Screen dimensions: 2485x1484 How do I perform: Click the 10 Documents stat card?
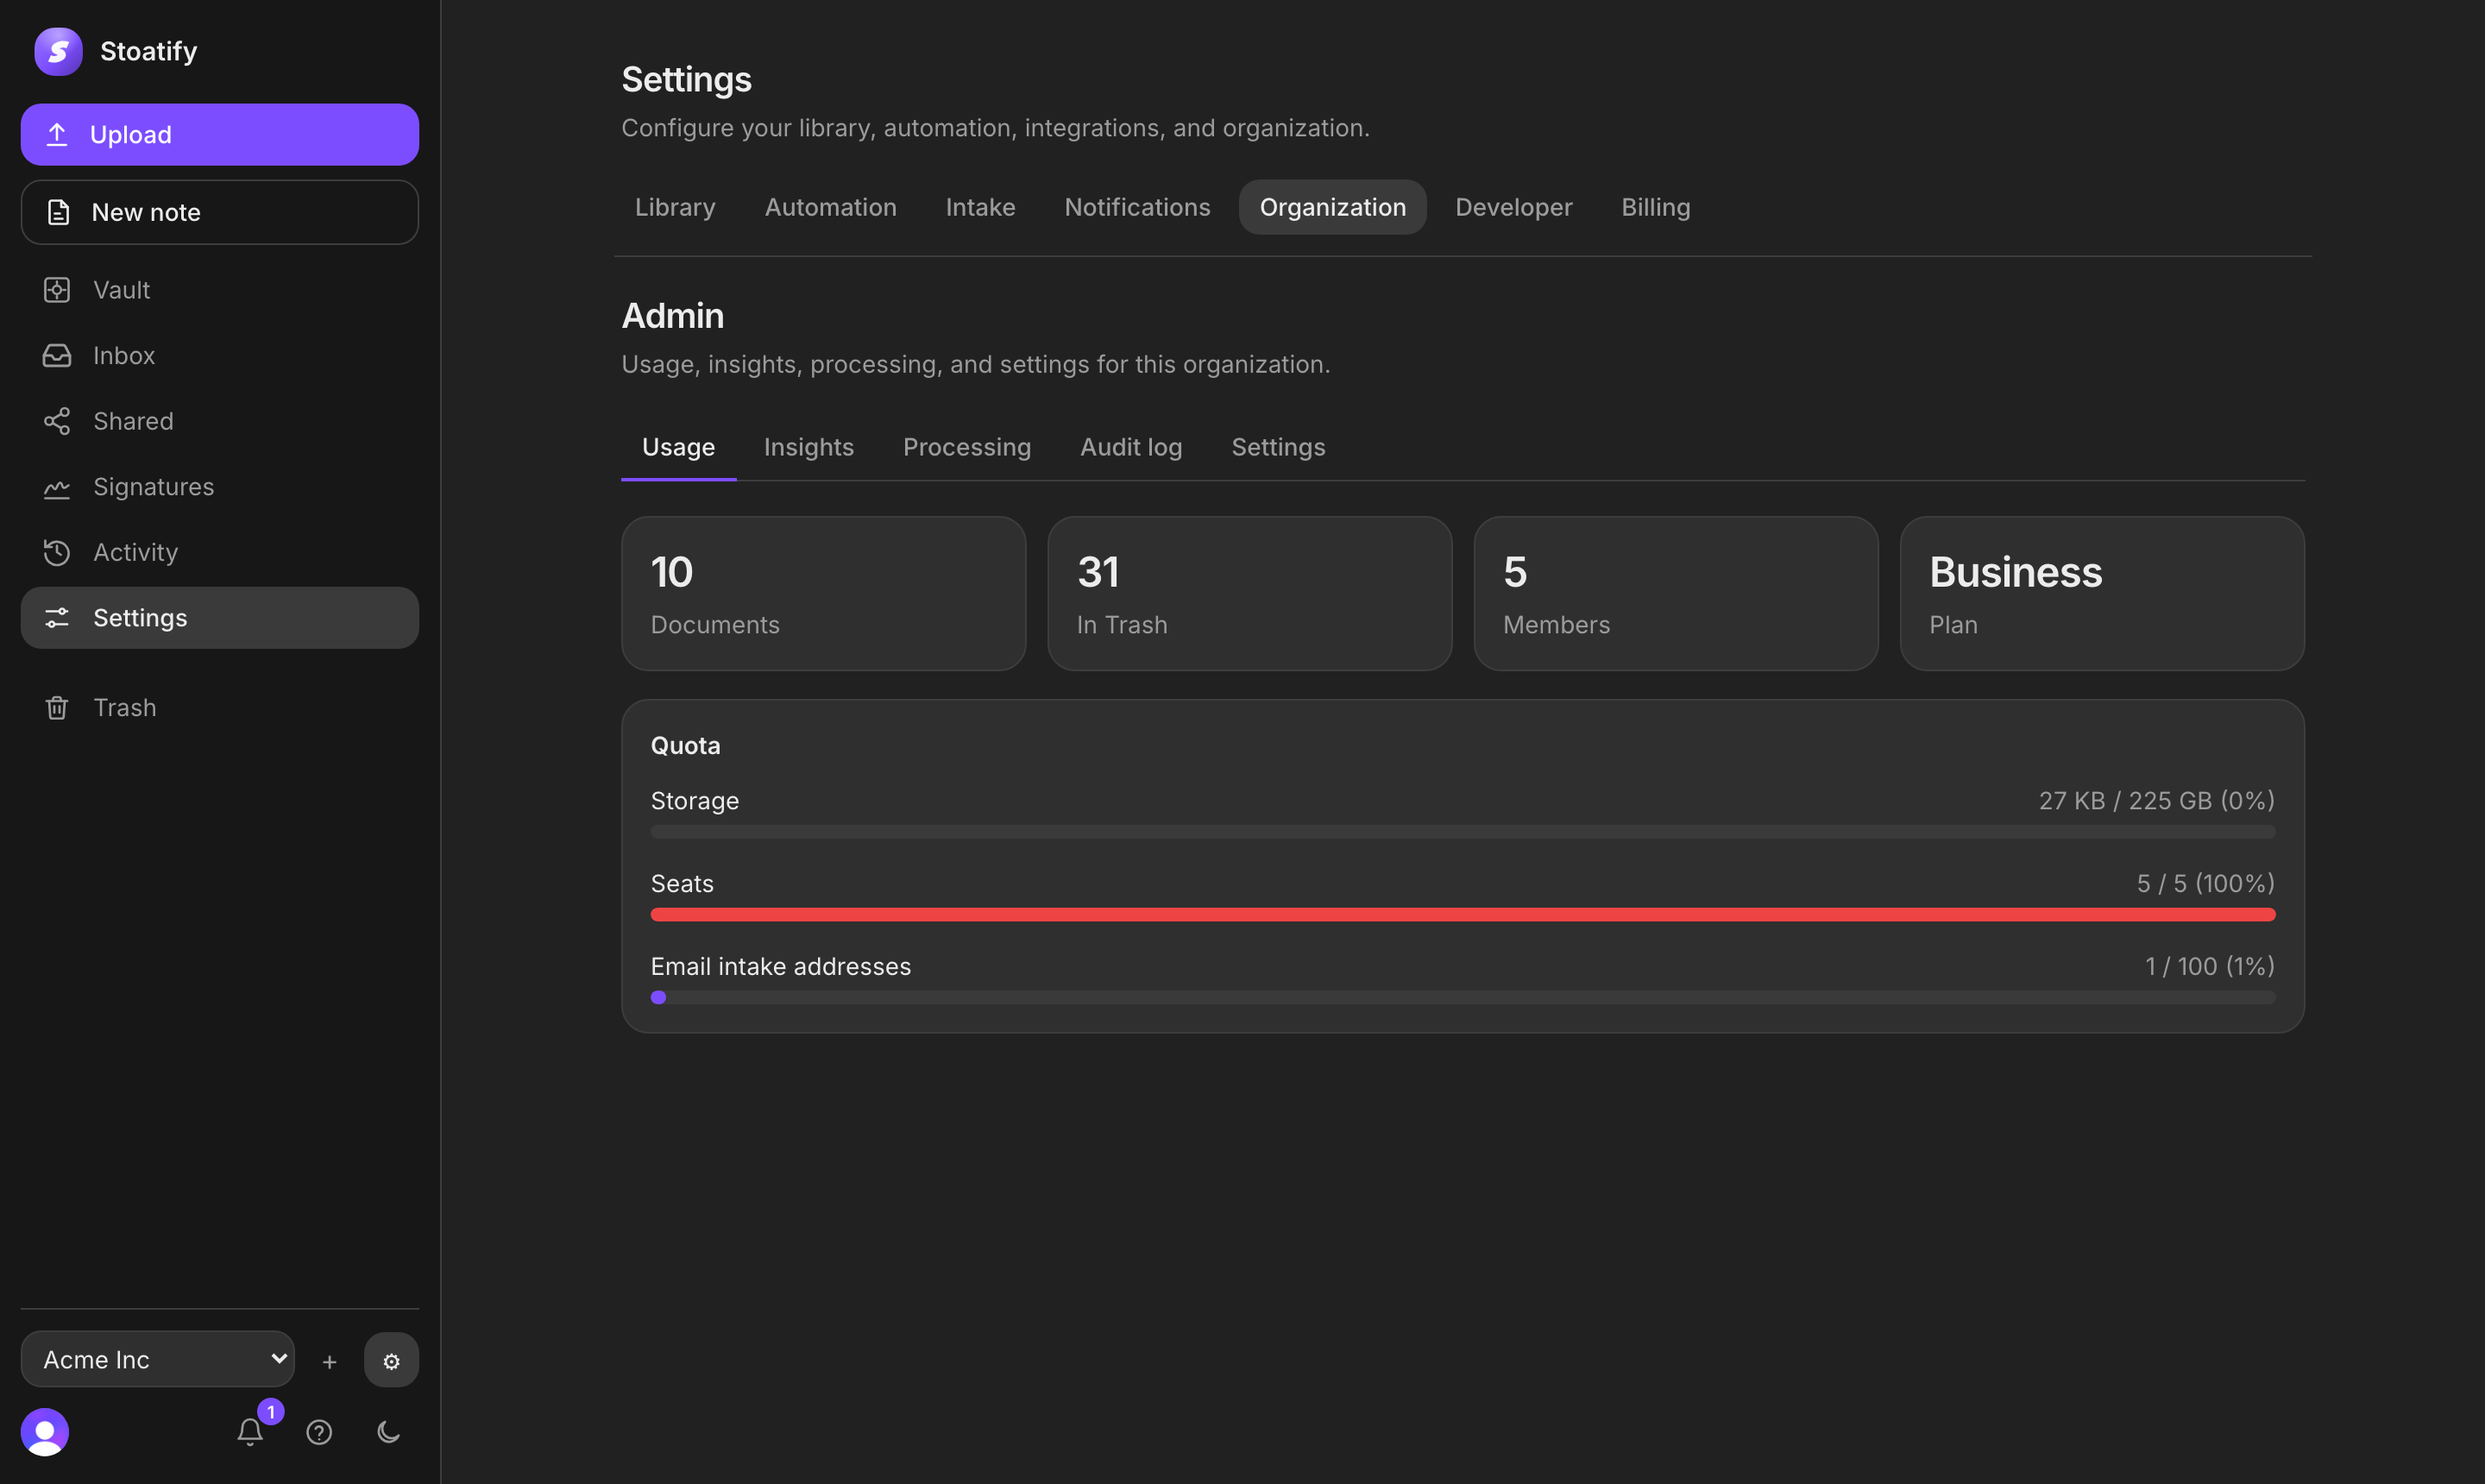(x=823, y=593)
